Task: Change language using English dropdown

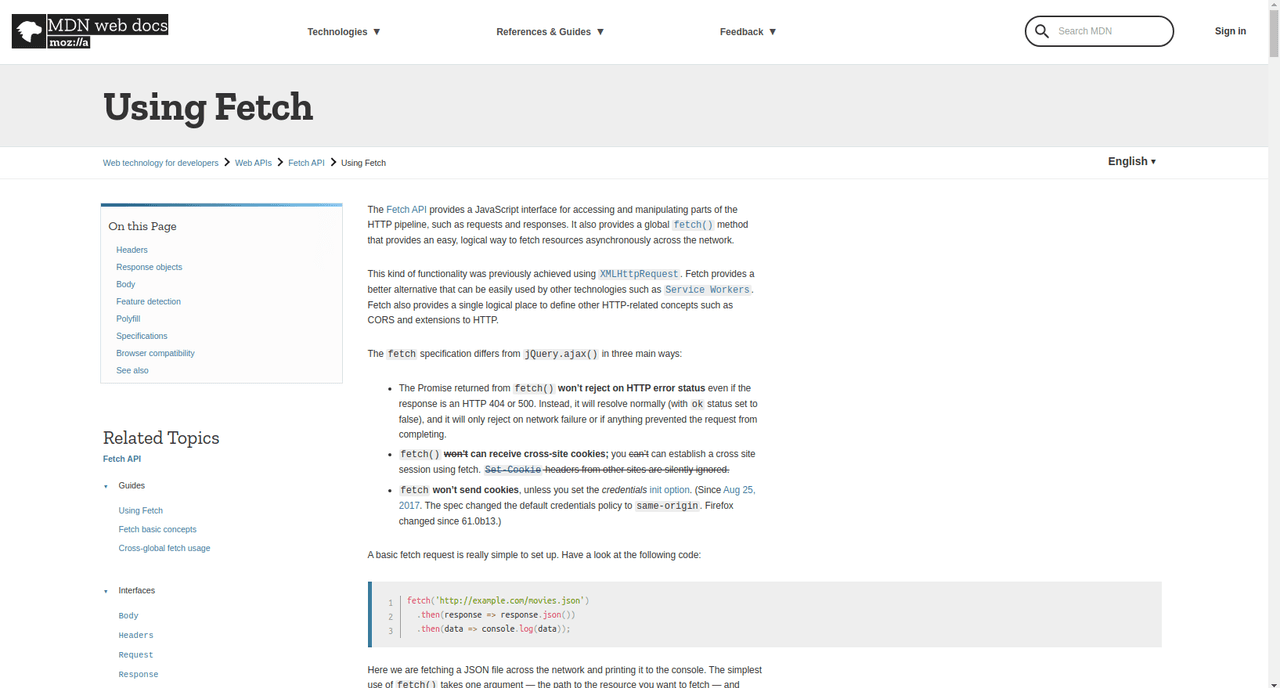Action: [x=1132, y=161]
